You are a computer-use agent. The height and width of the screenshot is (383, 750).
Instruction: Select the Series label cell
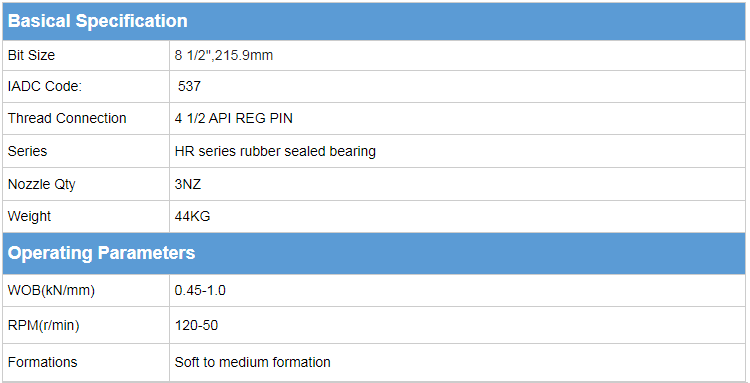(86, 151)
